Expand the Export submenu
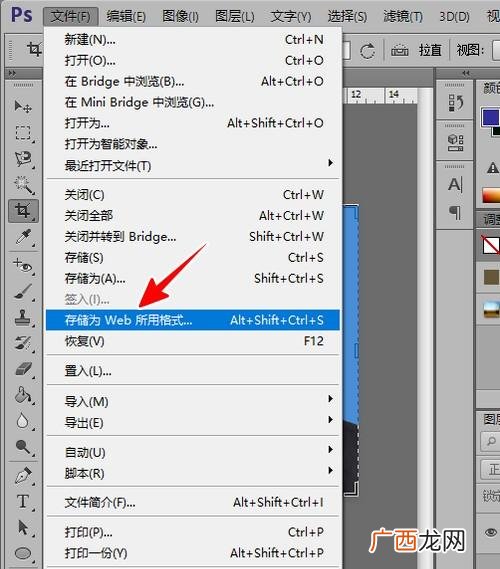The image size is (500, 569). coord(330,419)
